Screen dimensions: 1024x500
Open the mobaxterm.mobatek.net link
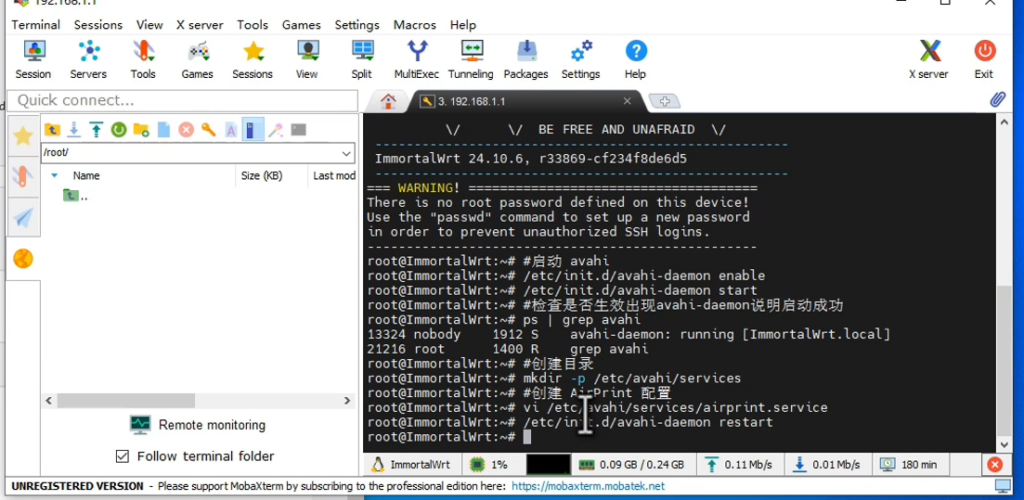588,486
